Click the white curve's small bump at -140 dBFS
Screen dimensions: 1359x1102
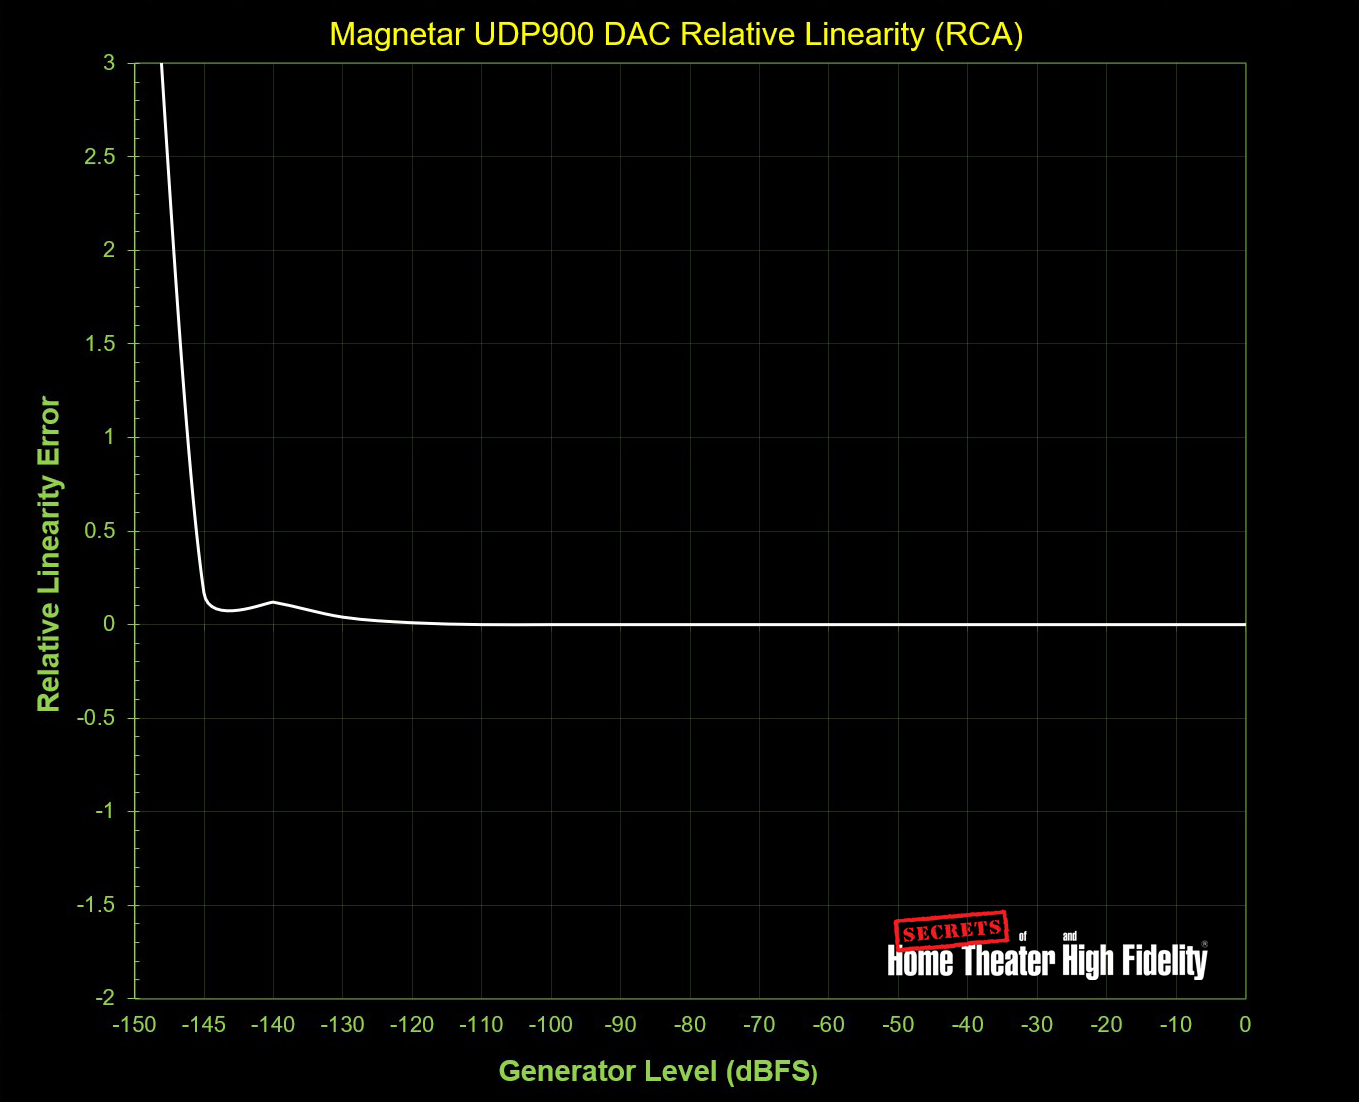[273, 602]
